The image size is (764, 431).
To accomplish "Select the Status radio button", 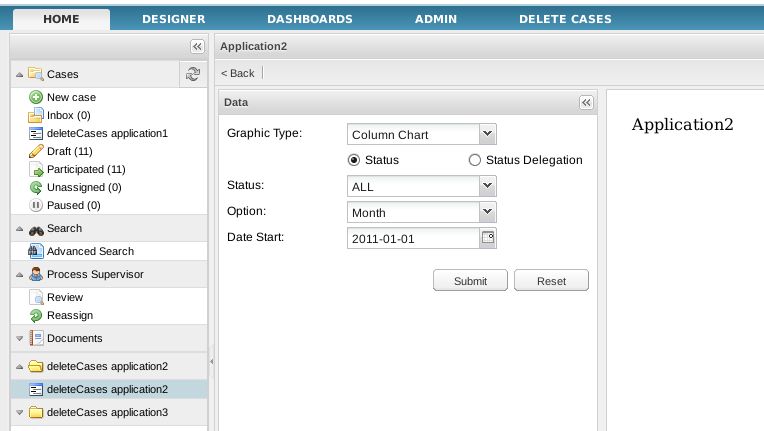I will tap(353, 160).
